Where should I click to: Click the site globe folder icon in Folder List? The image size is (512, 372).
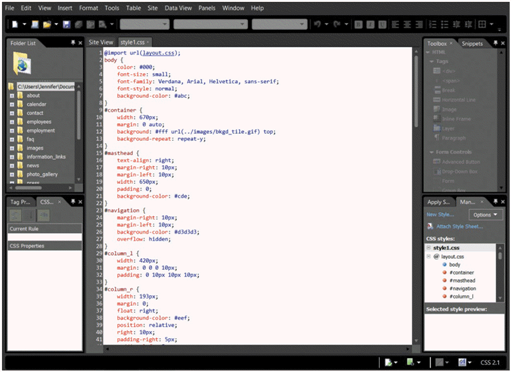(22, 63)
